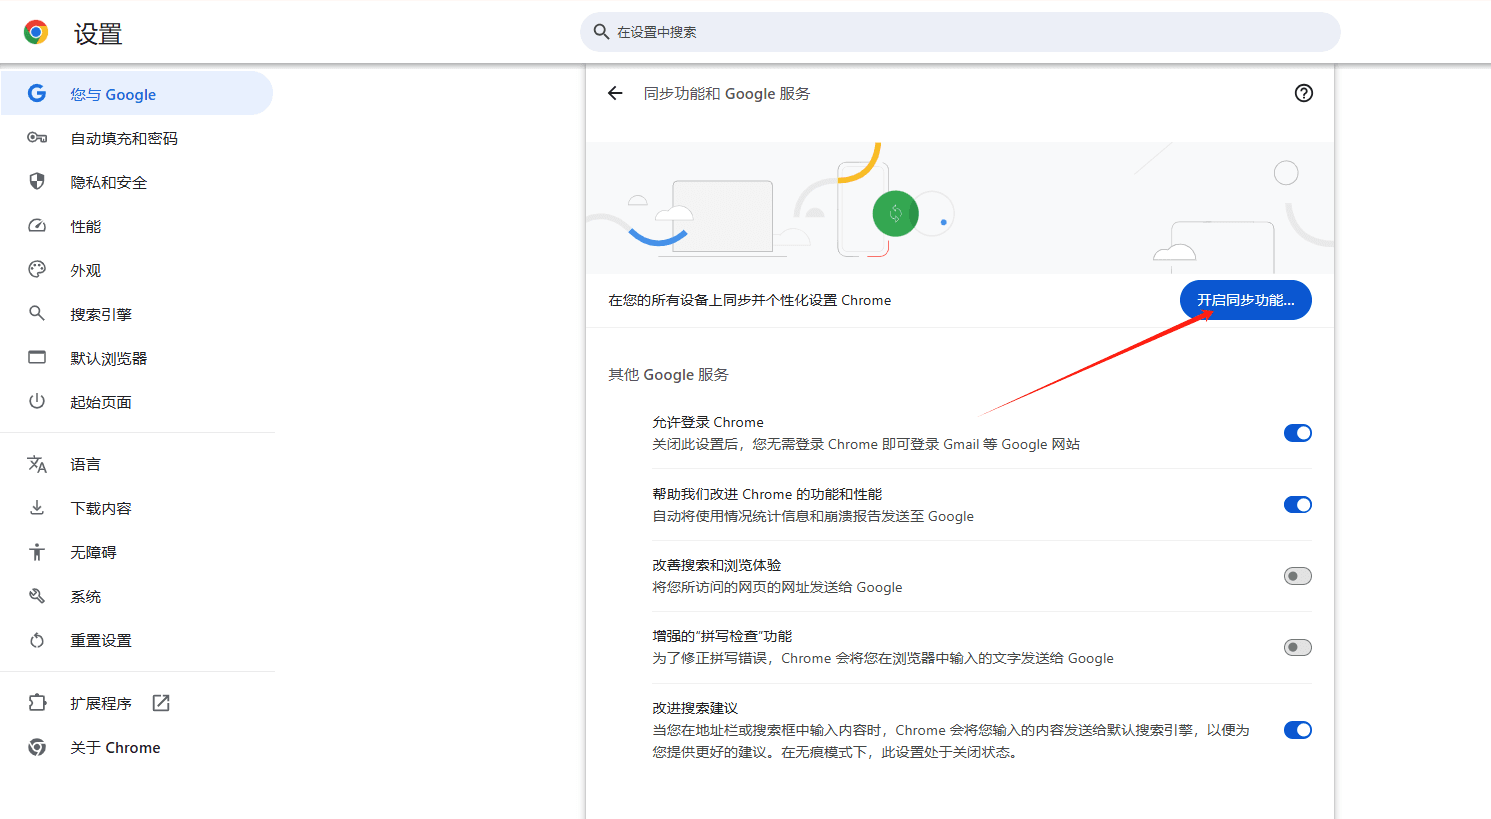Open the 外观 settings page
The height and width of the screenshot is (819, 1491).
click(136, 270)
